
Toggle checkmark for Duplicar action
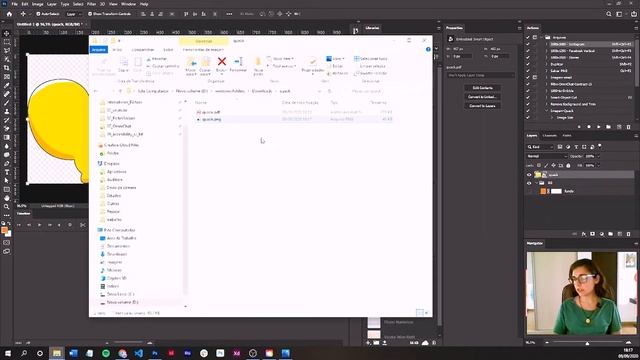(x=528, y=64)
